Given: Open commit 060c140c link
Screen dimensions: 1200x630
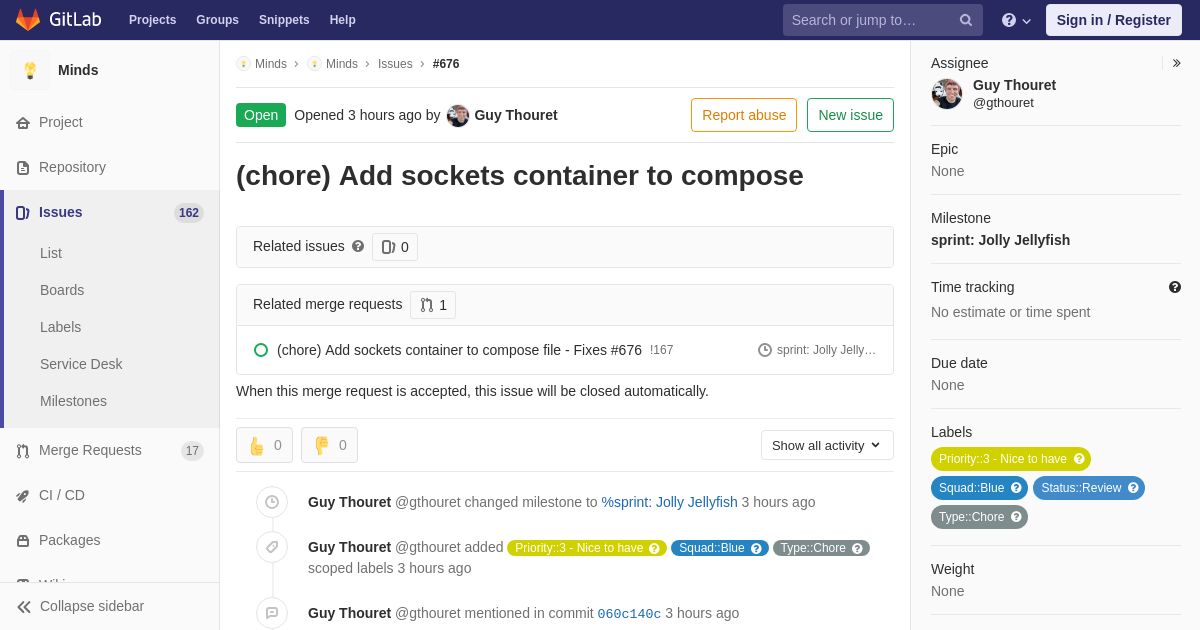Looking at the screenshot, I should (629, 614).
